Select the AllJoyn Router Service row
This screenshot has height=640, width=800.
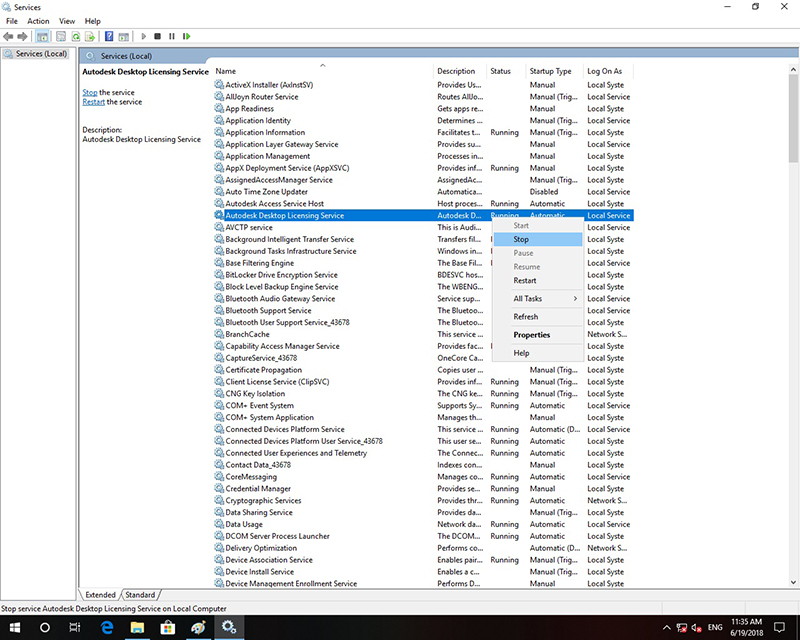click(423, 97)
